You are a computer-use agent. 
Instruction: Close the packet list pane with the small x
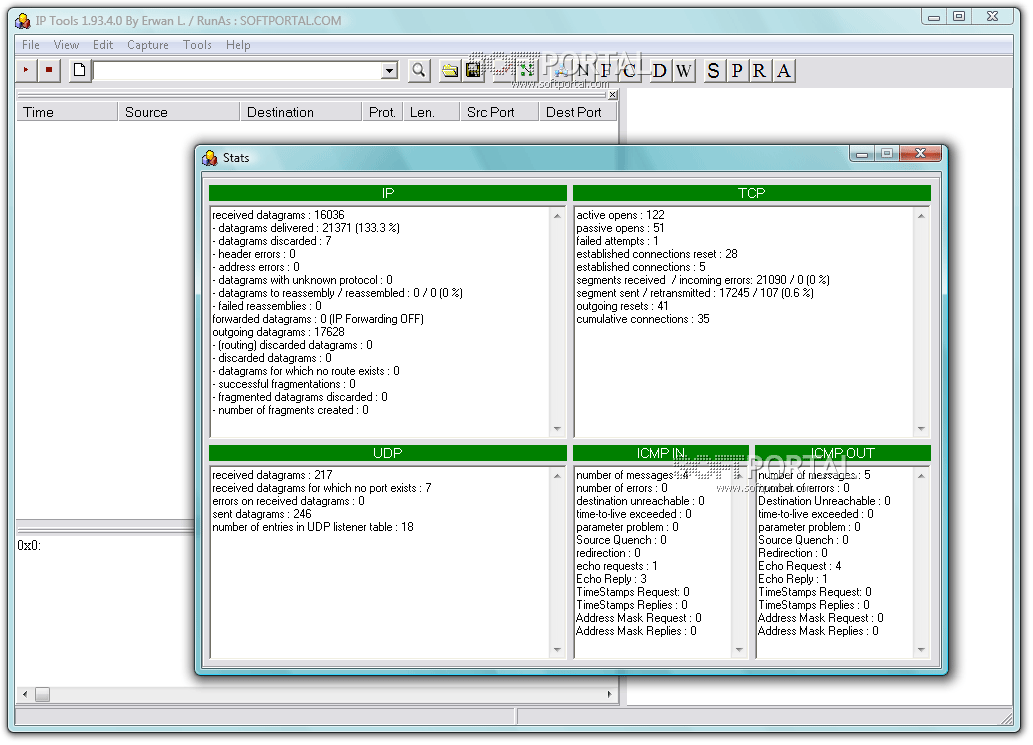point(613,95)
